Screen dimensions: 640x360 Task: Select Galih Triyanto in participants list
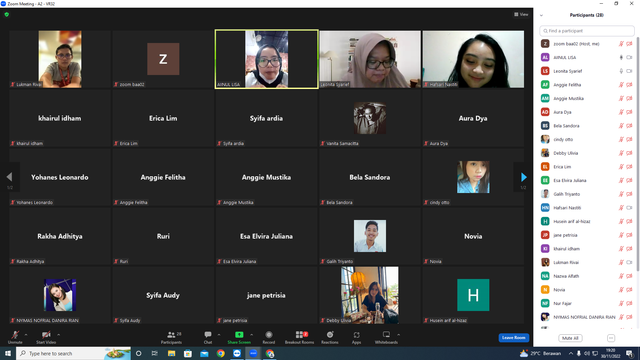point(587,194)
